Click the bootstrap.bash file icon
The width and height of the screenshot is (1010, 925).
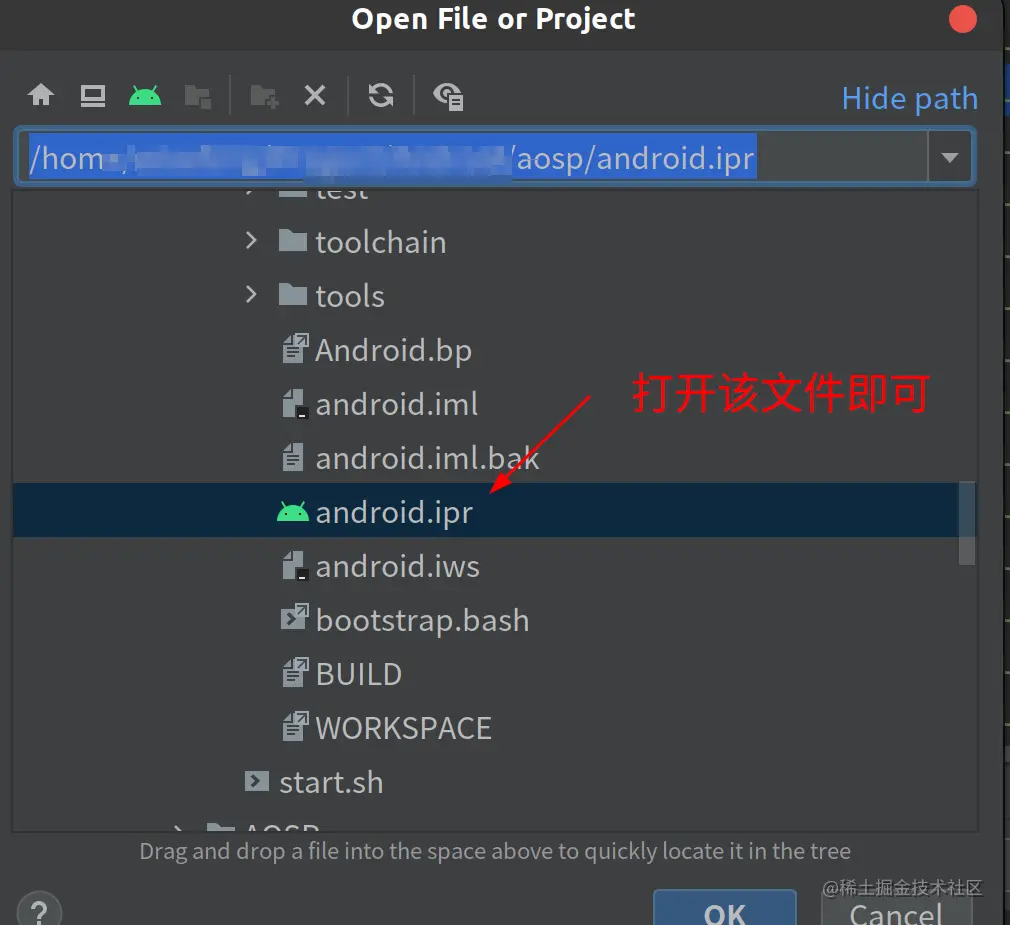(x=295, y=617)
